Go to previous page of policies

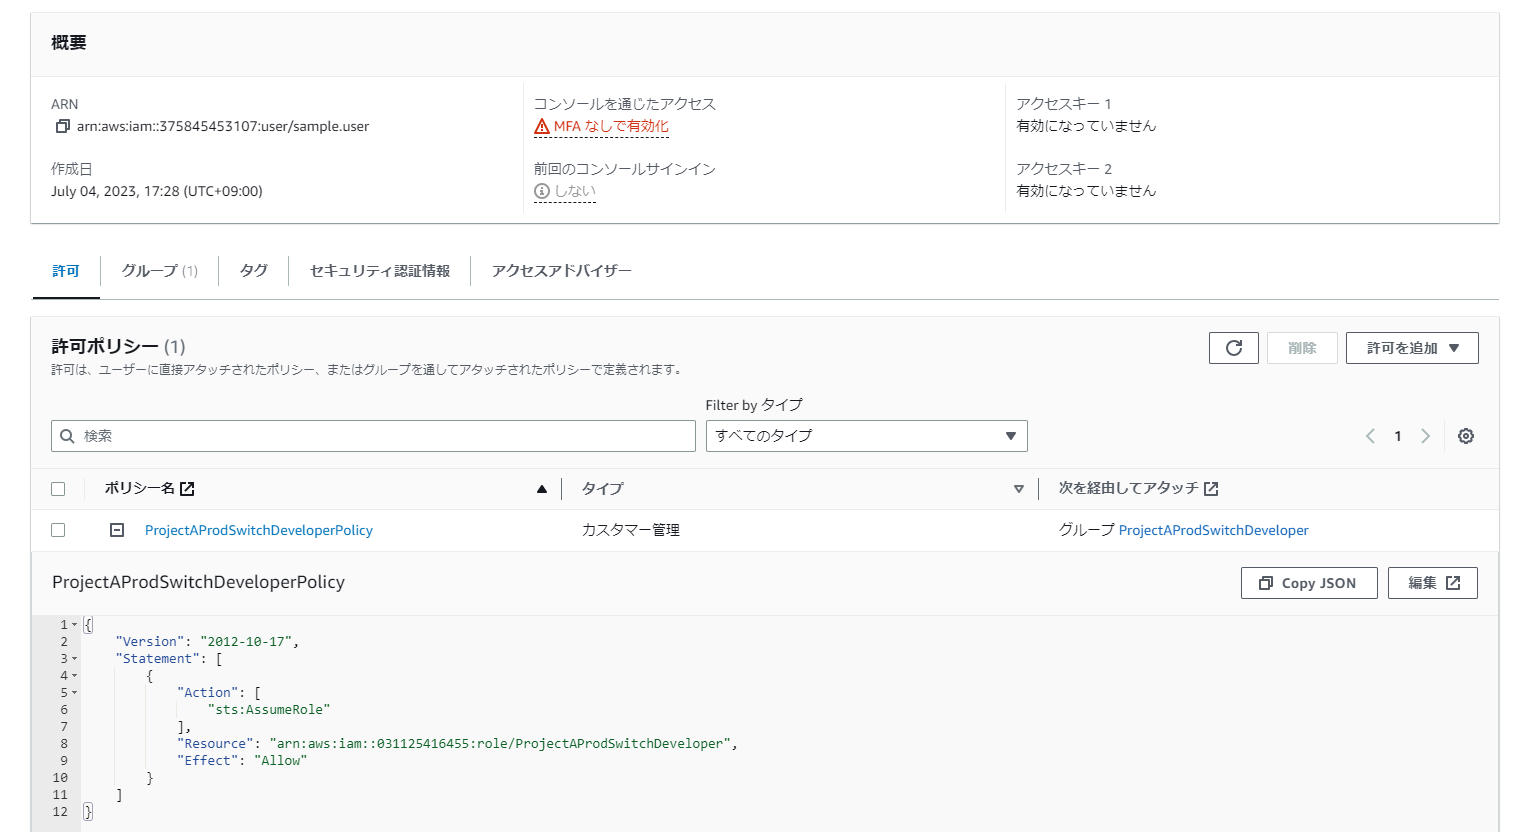pos(1370,436)
